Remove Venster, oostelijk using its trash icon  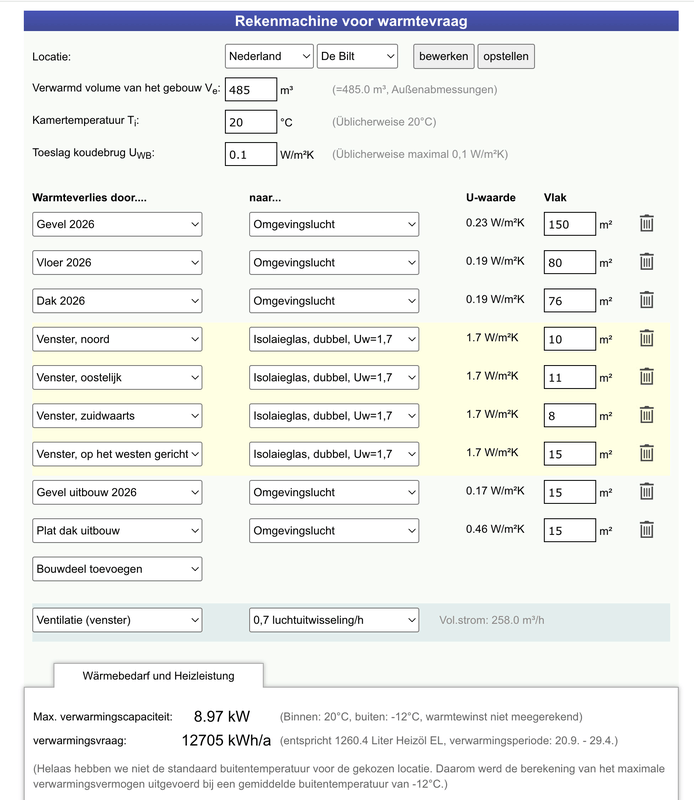[647, 377]
